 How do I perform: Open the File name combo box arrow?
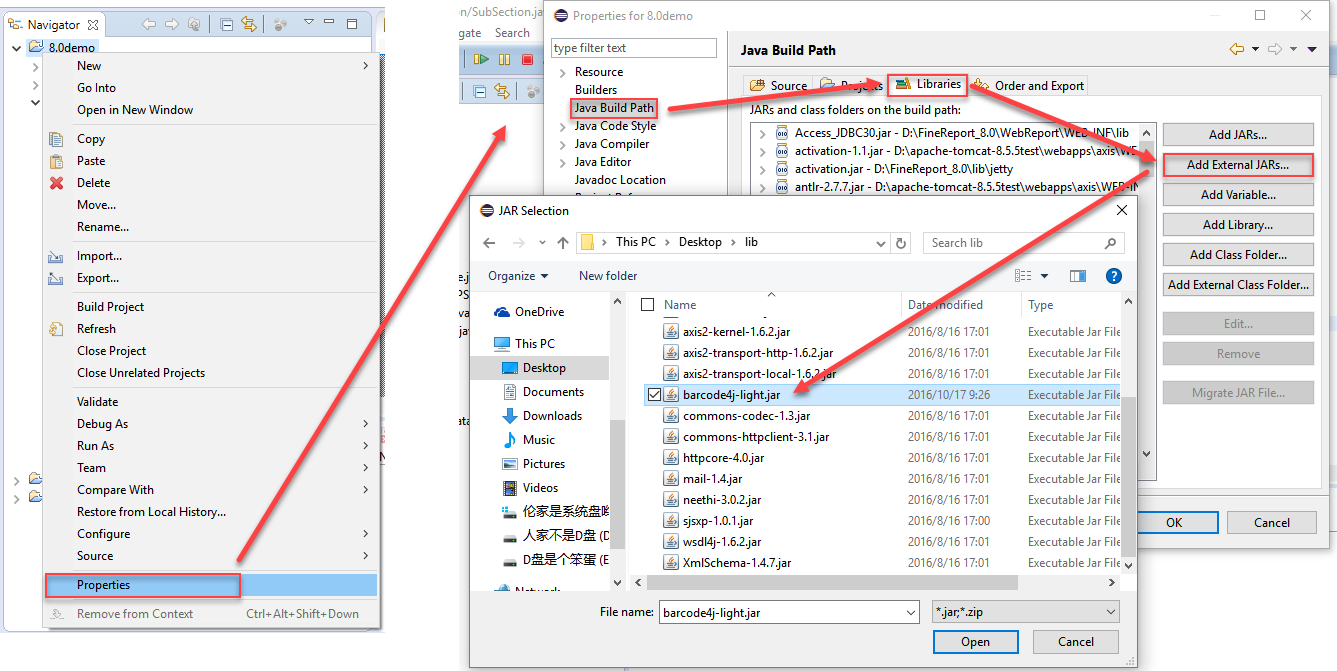point(910,612)
